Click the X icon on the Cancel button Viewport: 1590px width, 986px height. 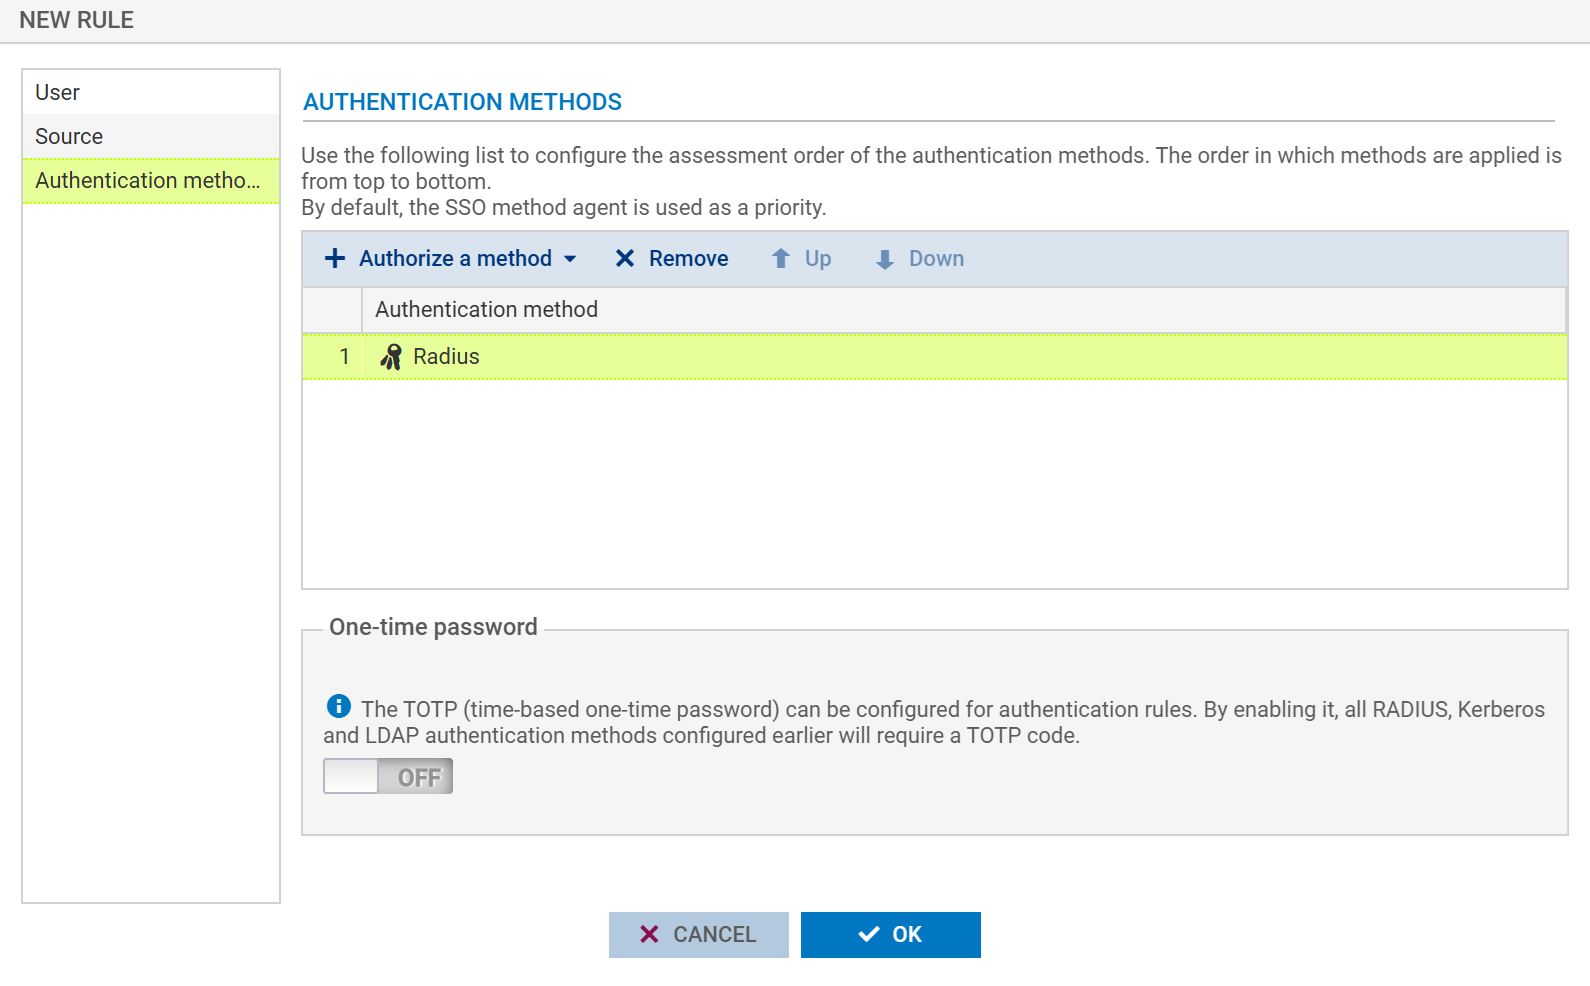tap(649, 934)
